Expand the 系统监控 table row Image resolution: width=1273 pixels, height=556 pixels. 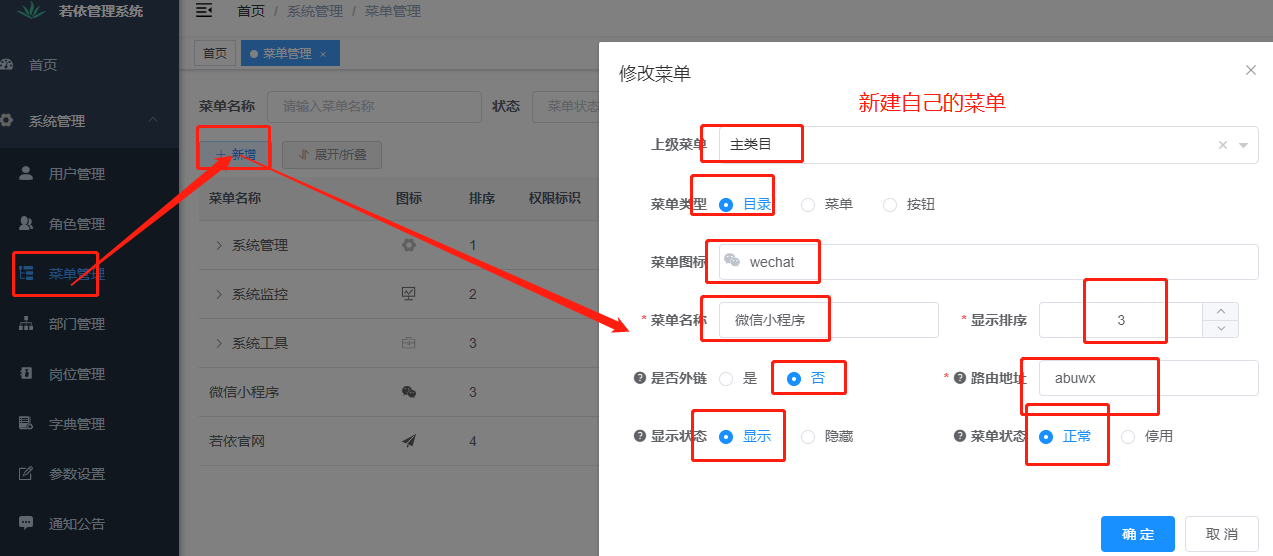[x=220, y=294]
